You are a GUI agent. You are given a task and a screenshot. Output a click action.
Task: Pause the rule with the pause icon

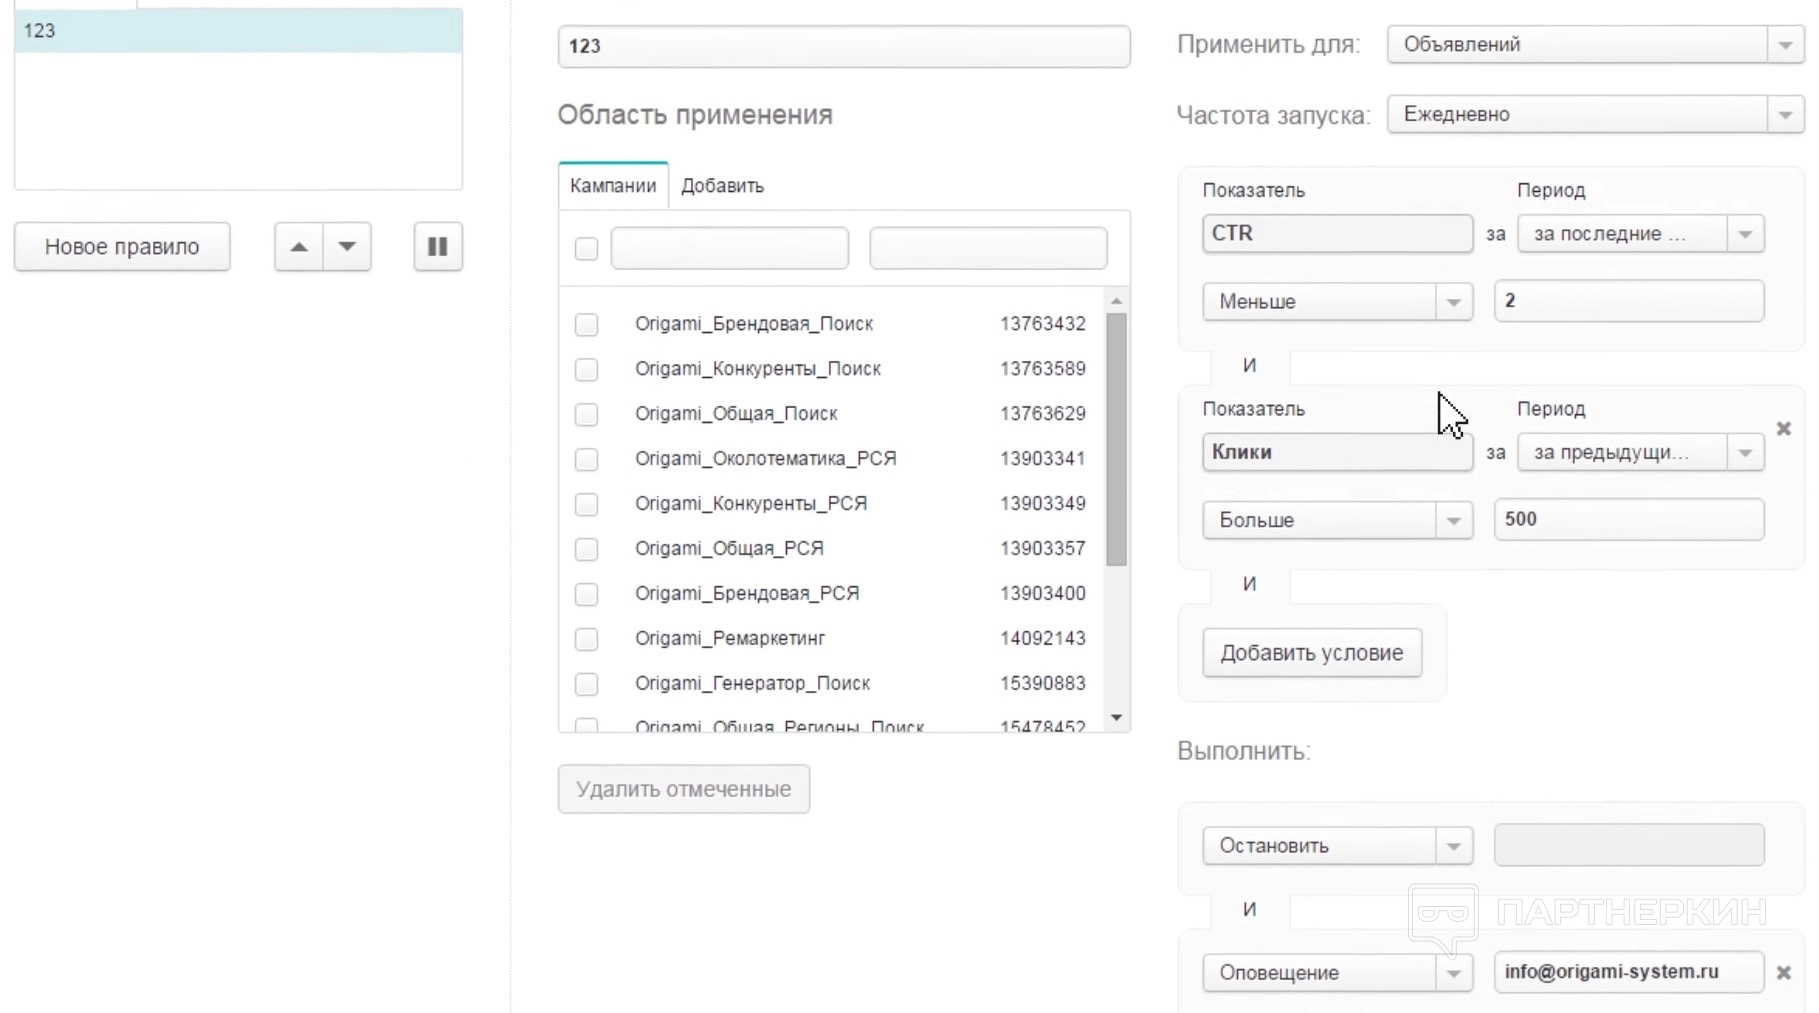[x=438, y=247]
